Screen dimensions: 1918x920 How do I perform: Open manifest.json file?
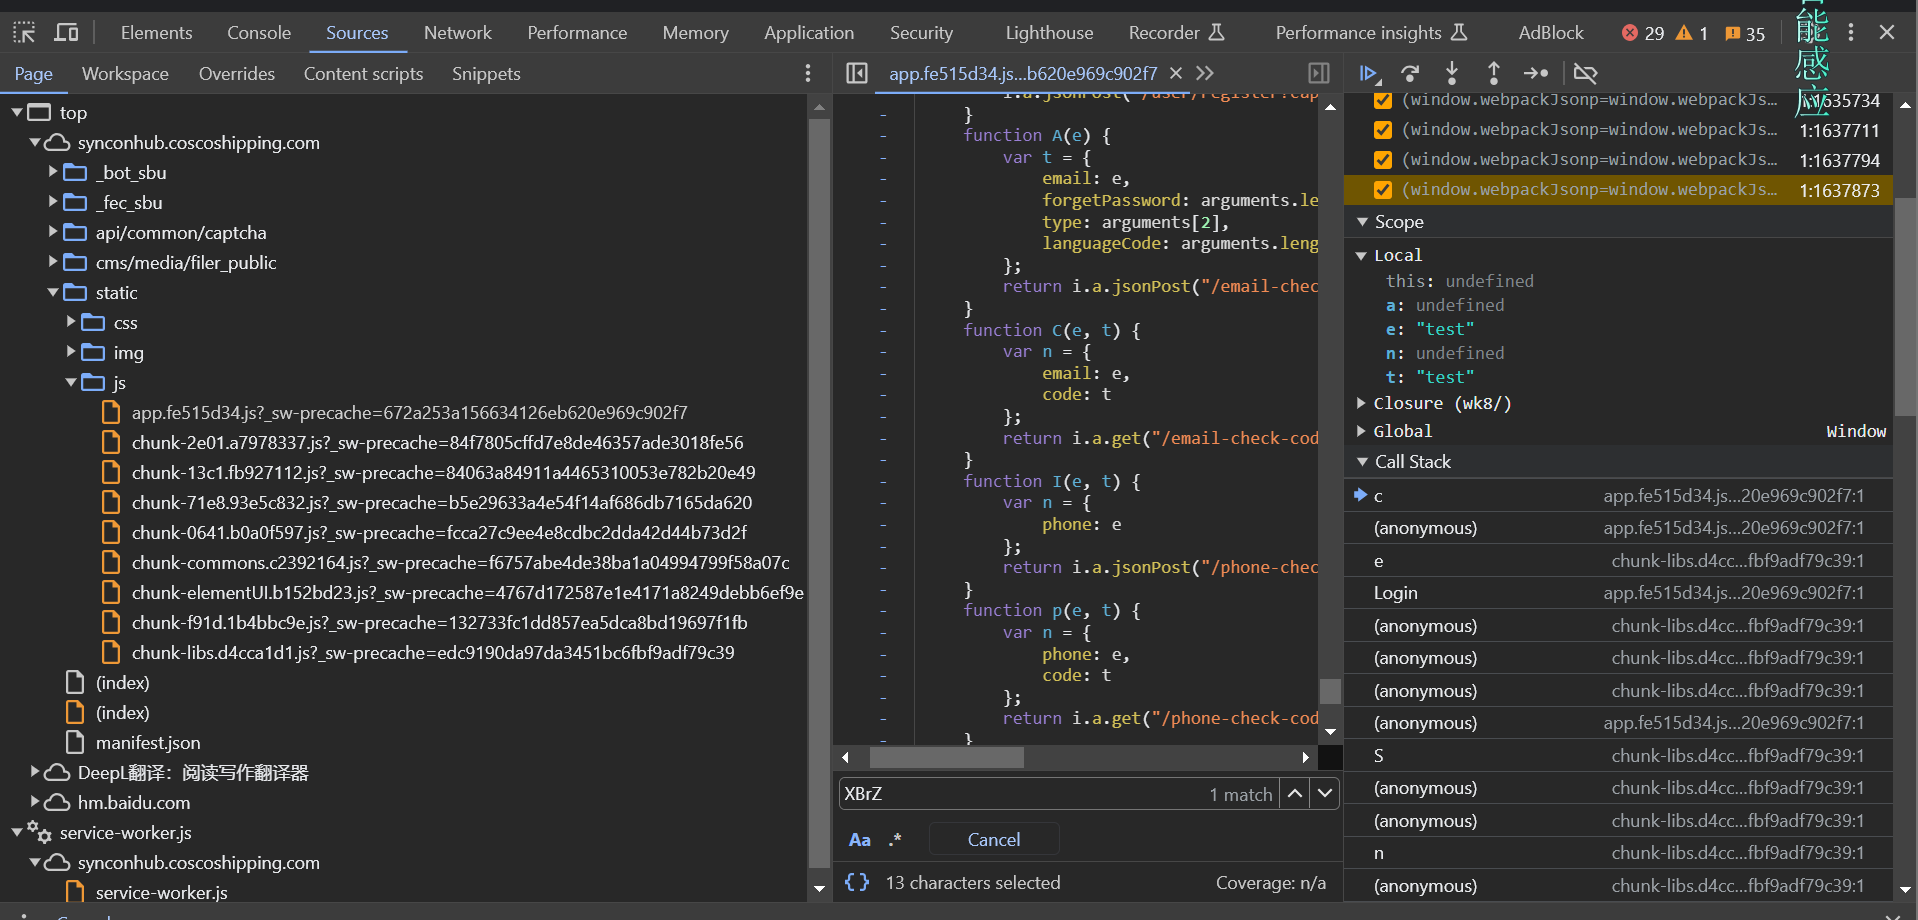148,742
